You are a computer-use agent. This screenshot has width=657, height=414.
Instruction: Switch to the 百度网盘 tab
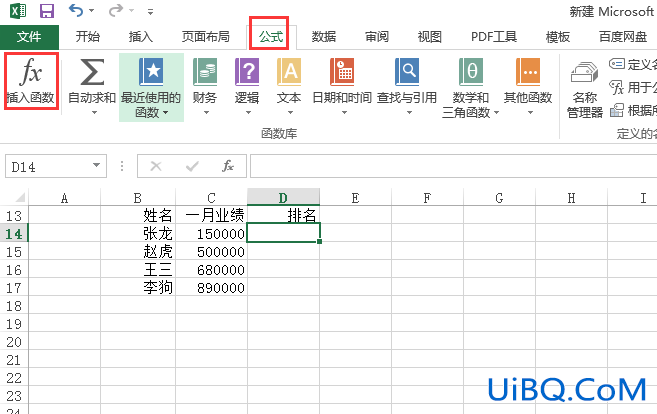pyautogui.click(x=623, y=37)
